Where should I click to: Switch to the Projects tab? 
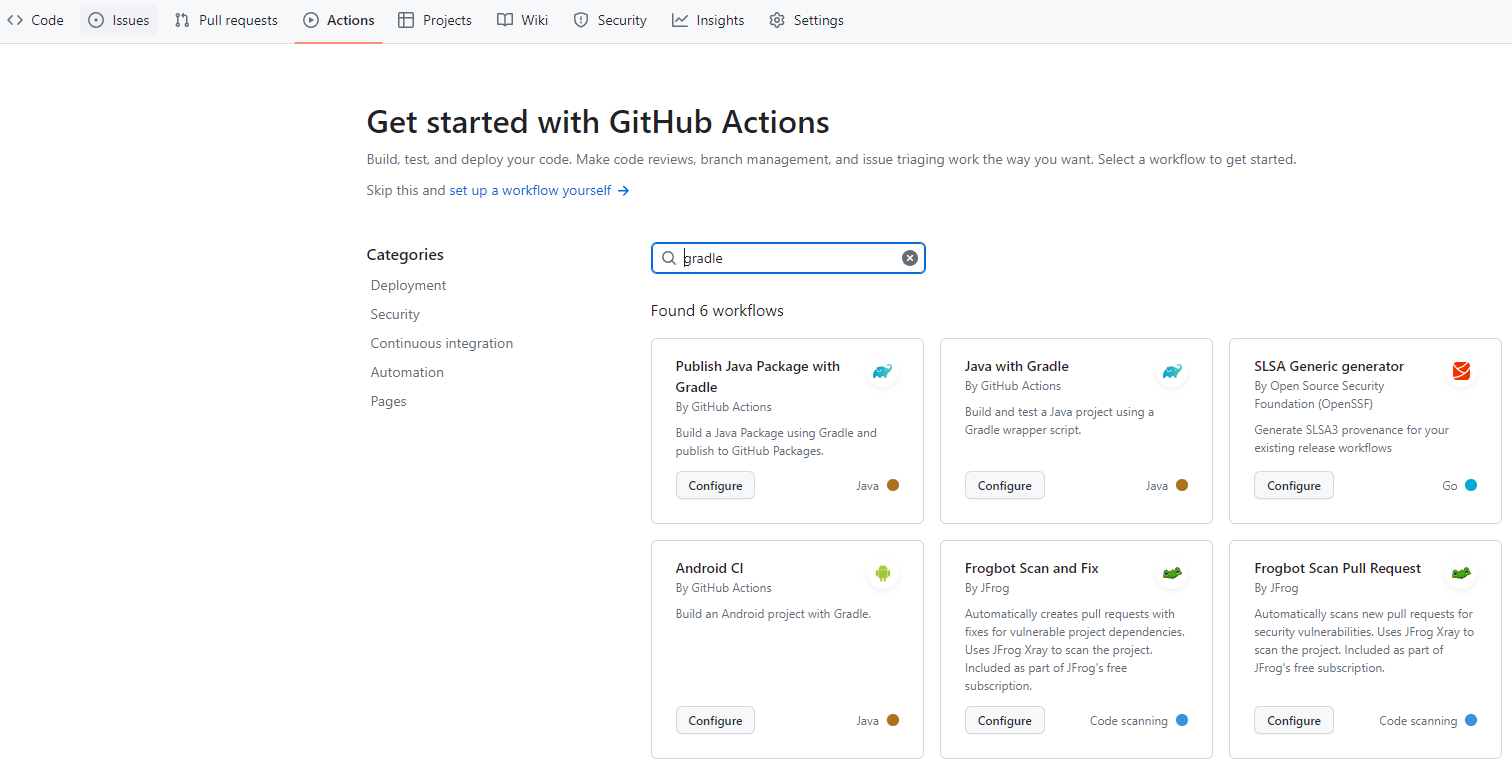tap(435, 20)
